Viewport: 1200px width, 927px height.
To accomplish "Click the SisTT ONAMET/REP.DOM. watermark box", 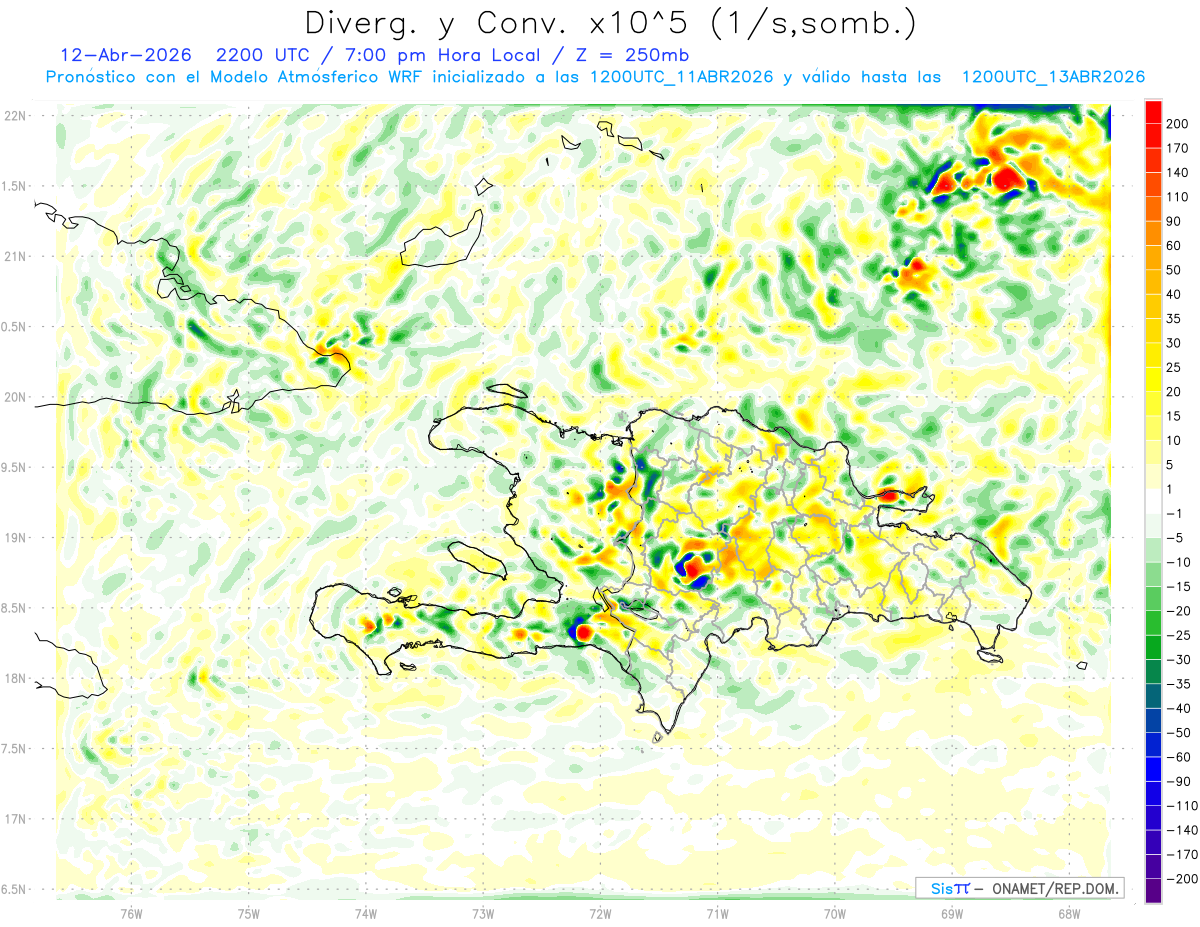I will coord(1019,888).
